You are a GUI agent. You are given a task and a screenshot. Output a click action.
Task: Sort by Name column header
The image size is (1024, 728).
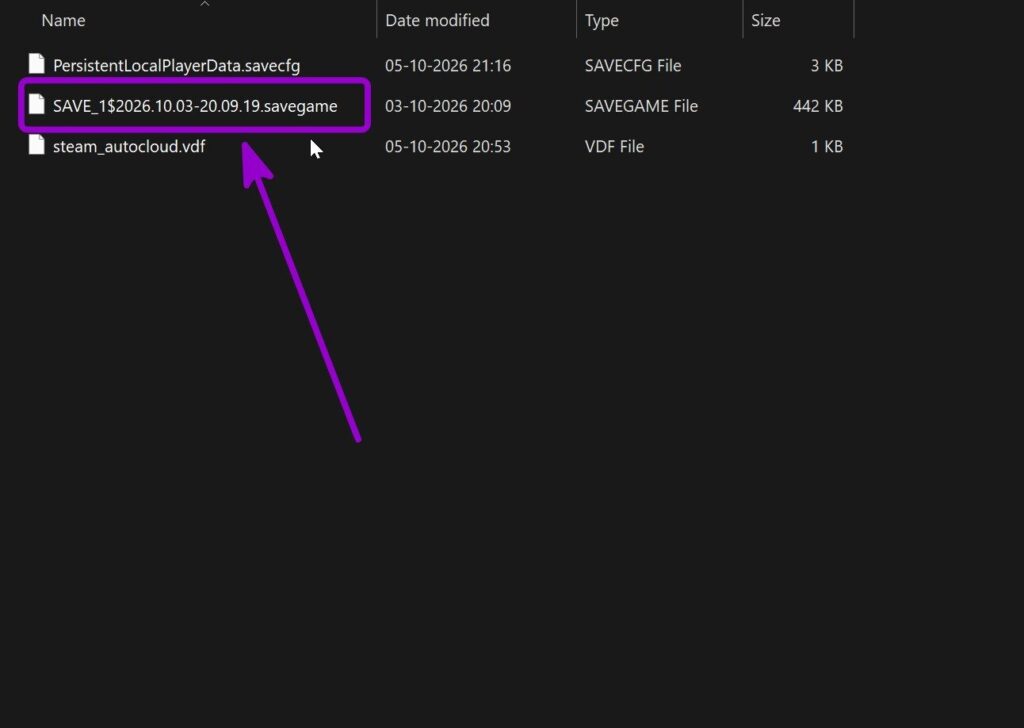click(63, 20)
